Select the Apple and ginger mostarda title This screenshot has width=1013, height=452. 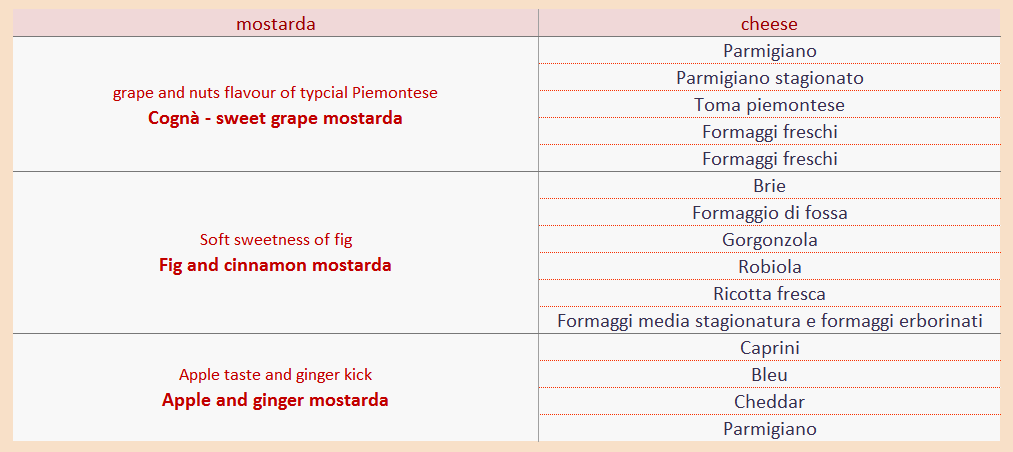pos(275,401)
